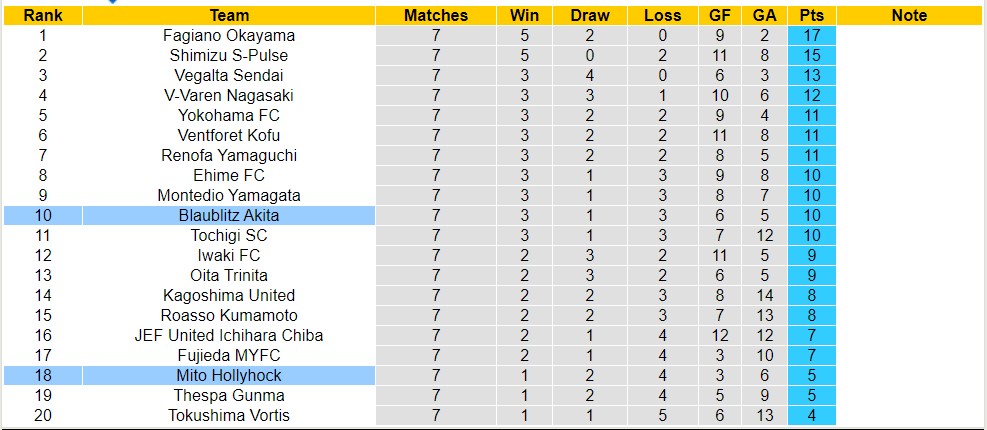987x430 pixels.
Task: Click JEF United Ichihara Chiba
Action: tap(229, 335)
